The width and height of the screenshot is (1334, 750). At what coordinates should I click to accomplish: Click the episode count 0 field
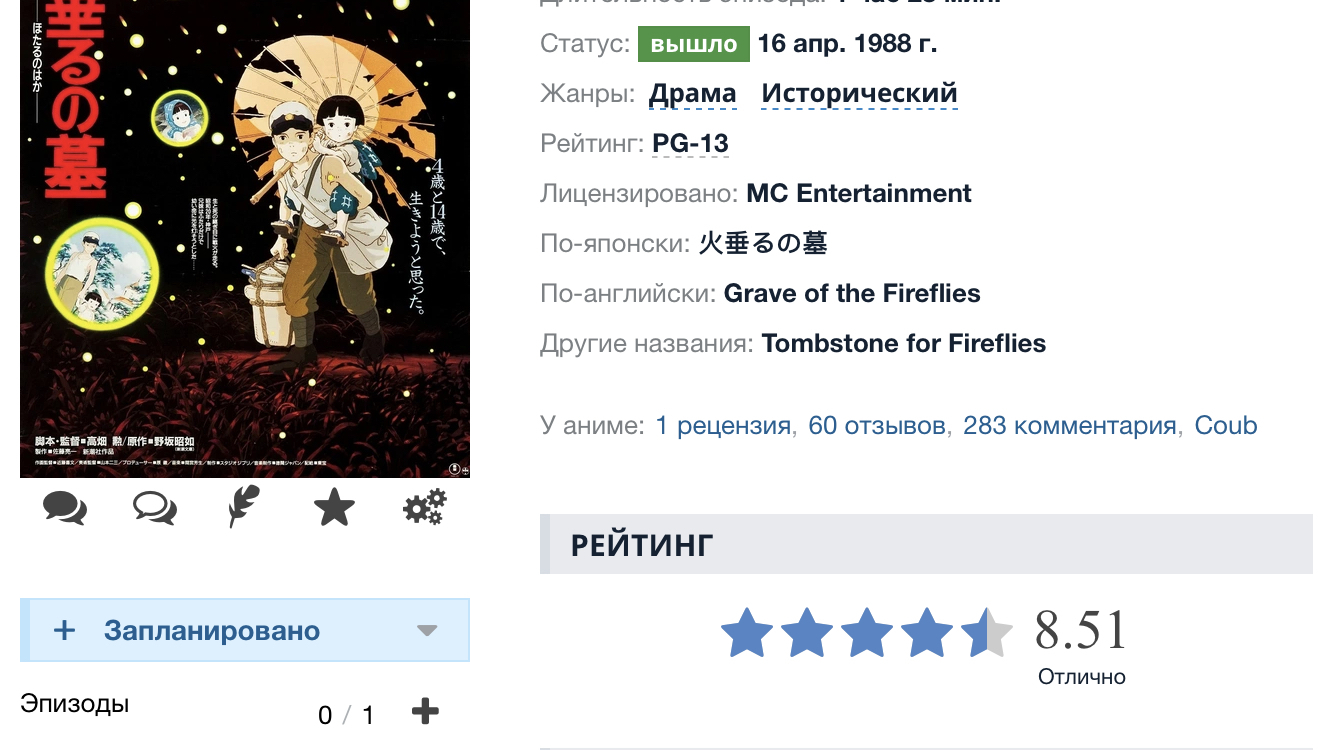(325, 715)
